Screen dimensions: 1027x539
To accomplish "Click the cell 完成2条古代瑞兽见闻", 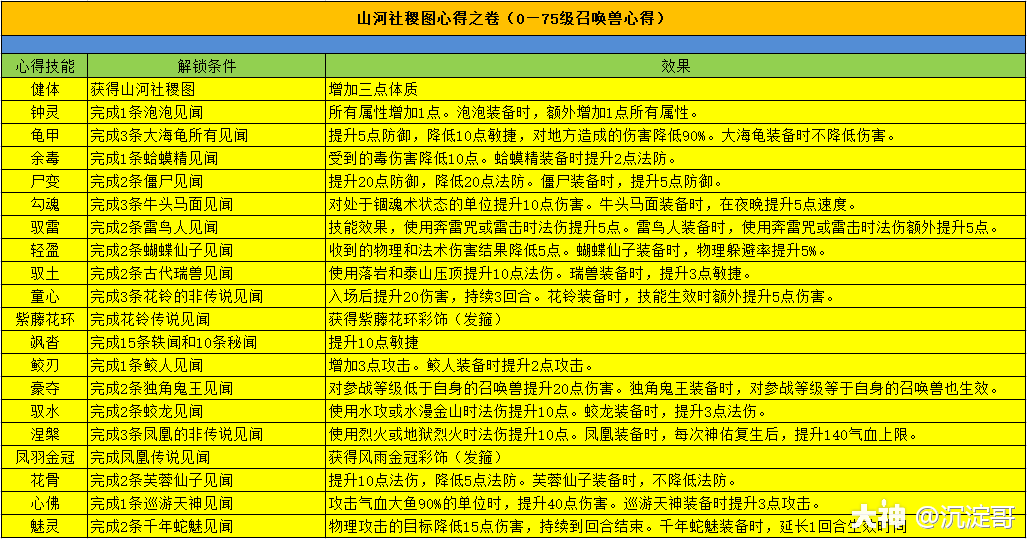I will 206,273.
